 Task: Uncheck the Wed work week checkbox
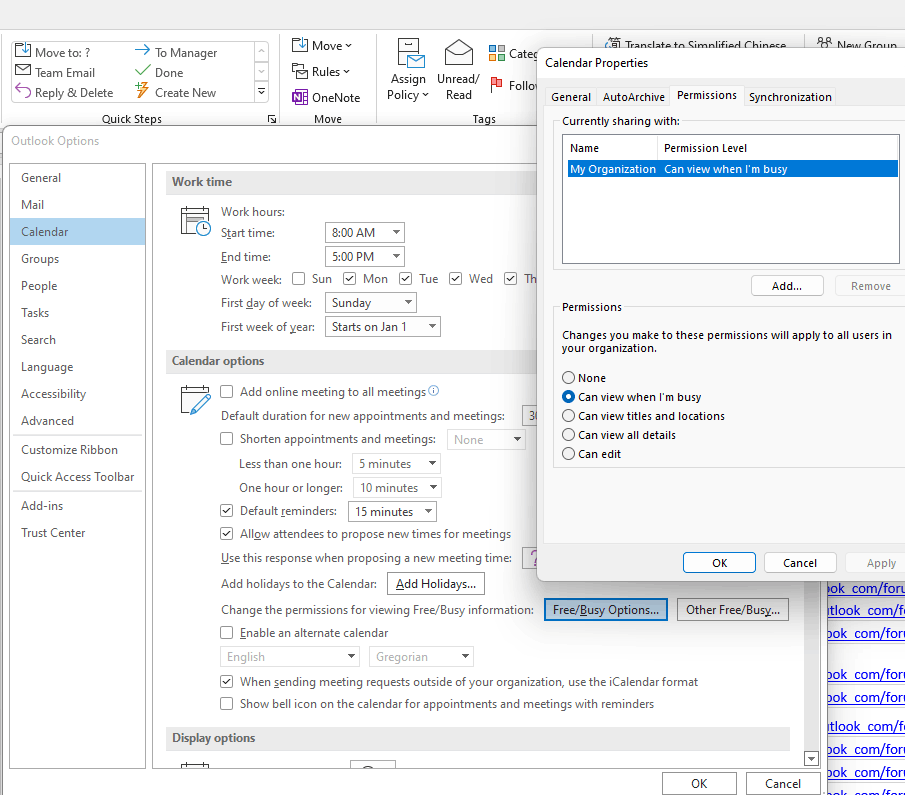click(x=455, y=279)
